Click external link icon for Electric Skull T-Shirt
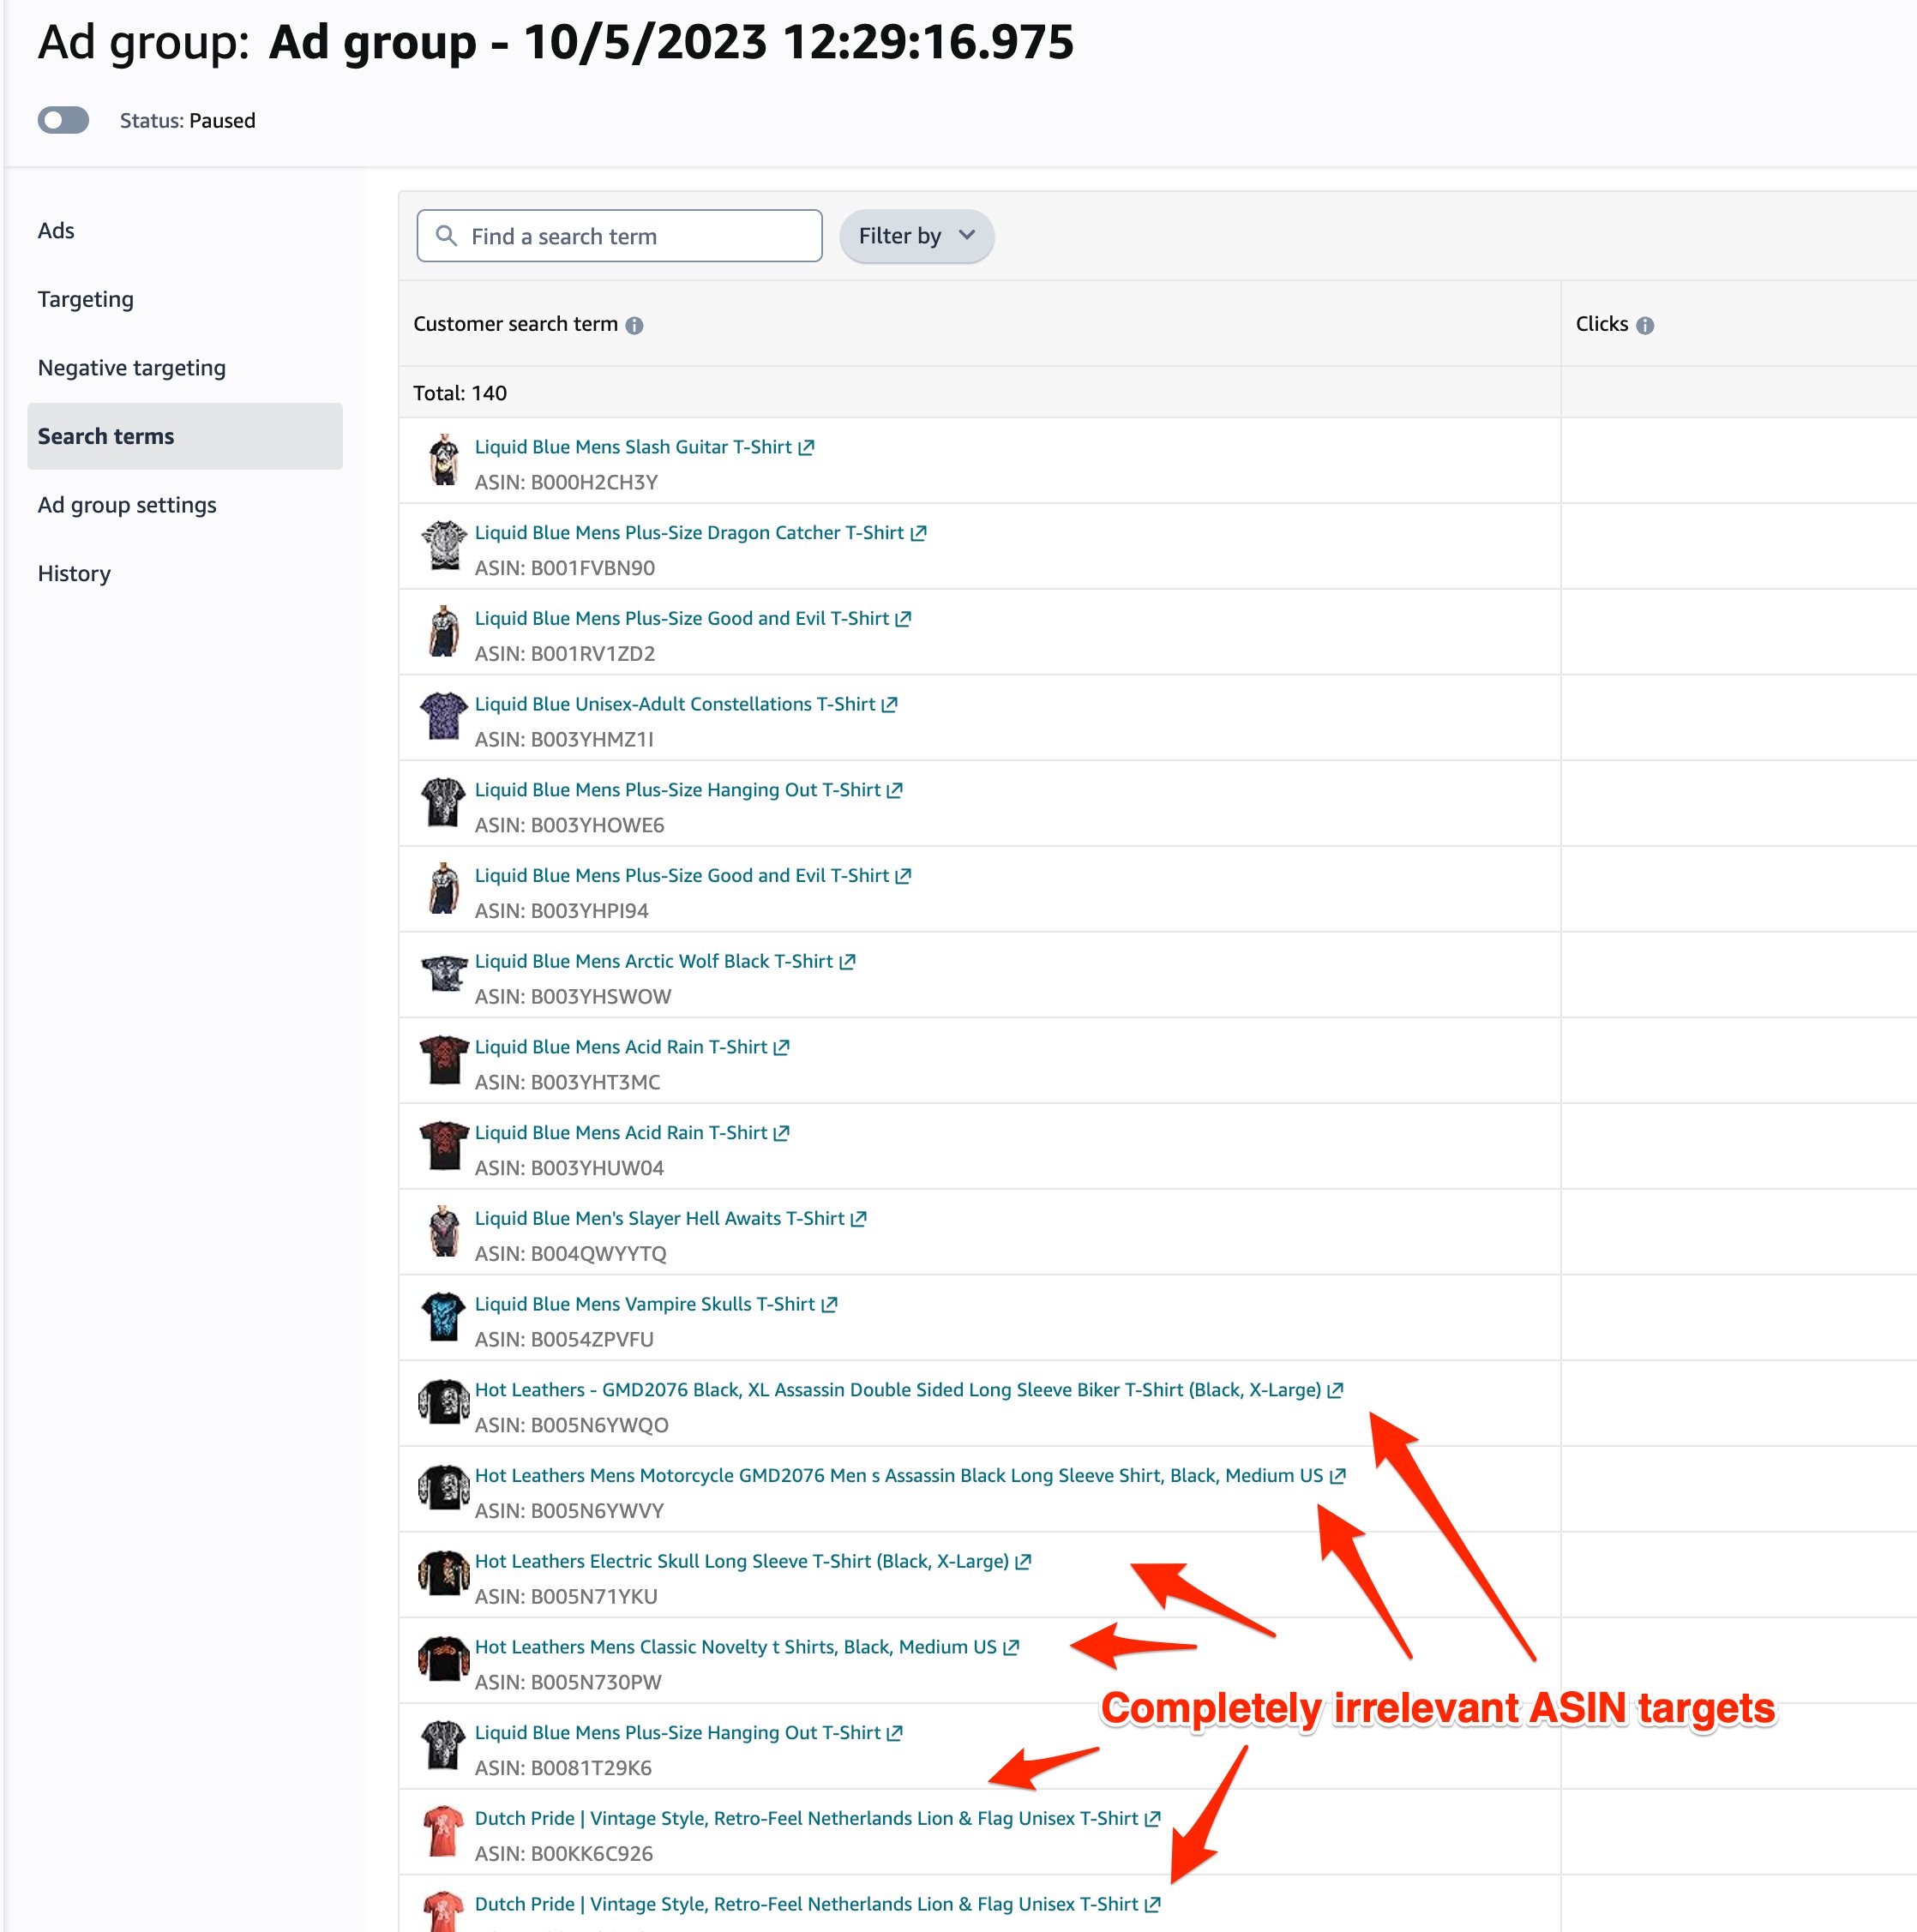 pos(1023,1561)
